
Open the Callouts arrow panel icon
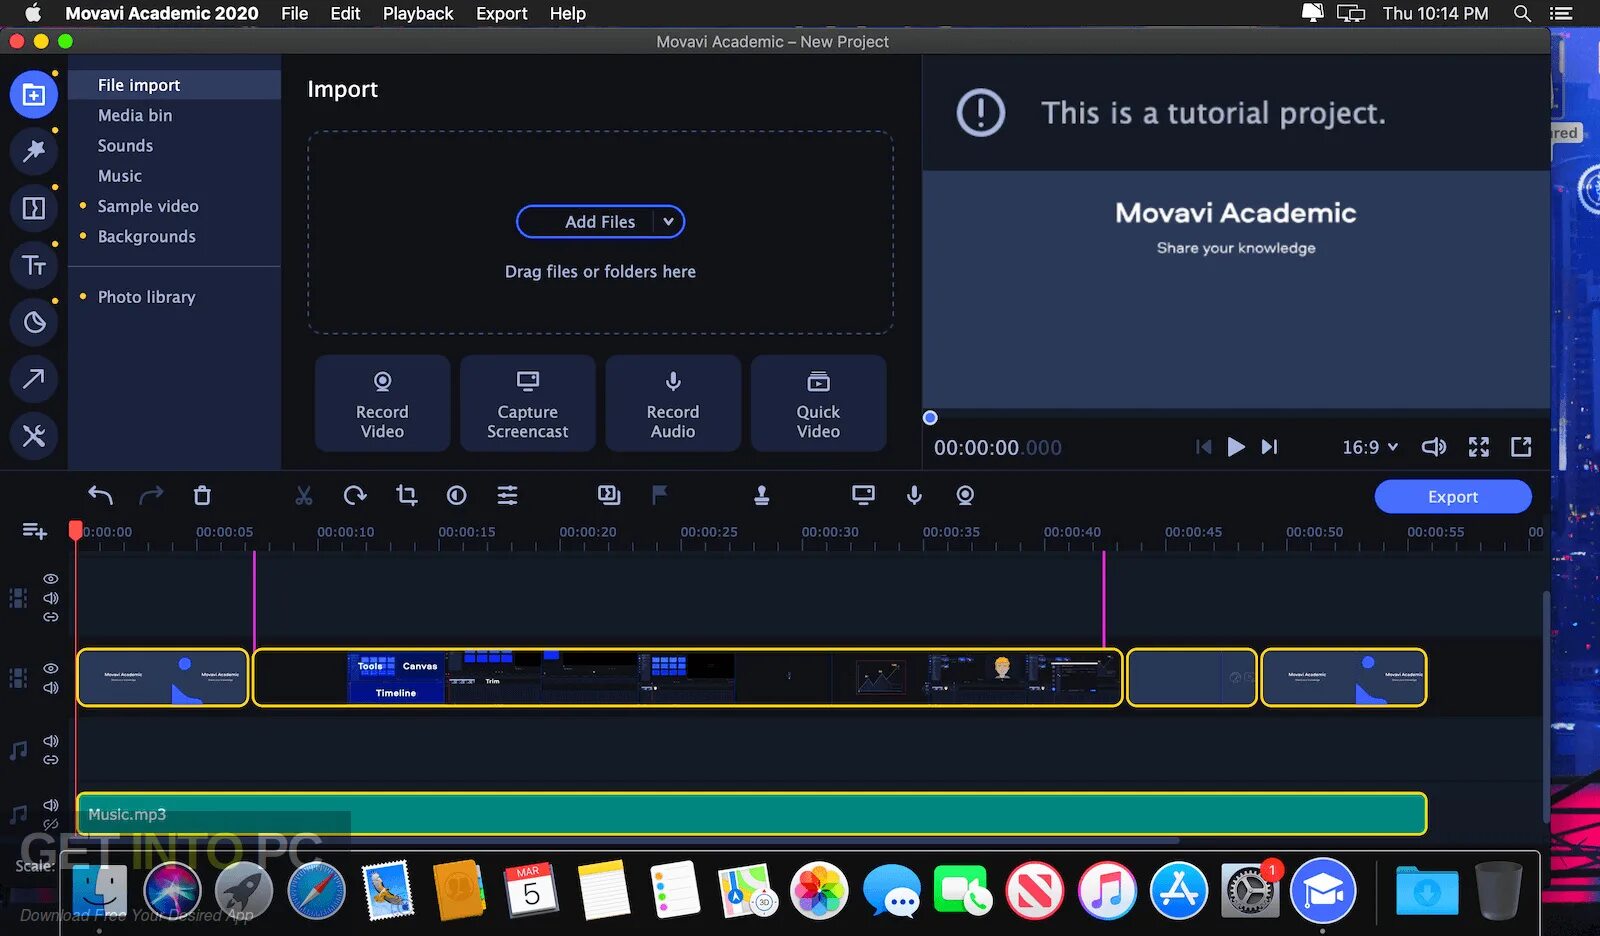pos(34,379)
